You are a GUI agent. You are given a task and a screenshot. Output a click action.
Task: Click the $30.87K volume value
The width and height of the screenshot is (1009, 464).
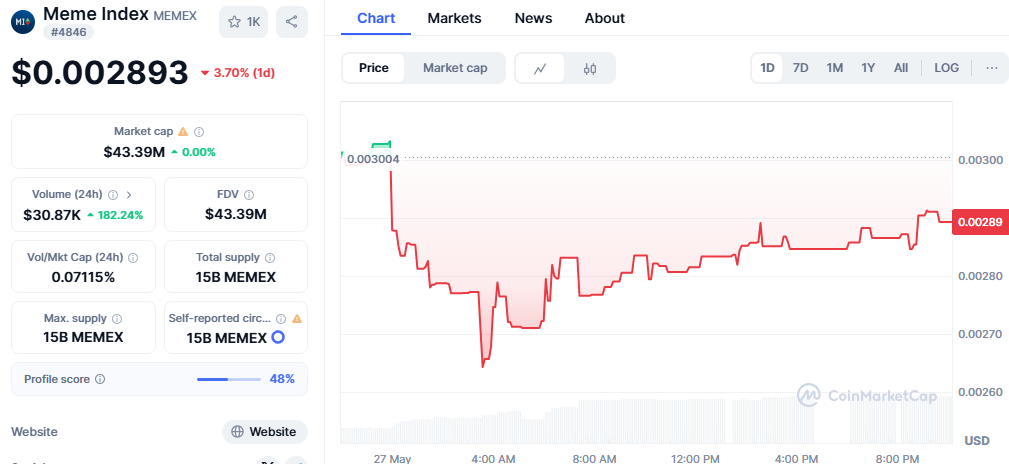point(52,216)
